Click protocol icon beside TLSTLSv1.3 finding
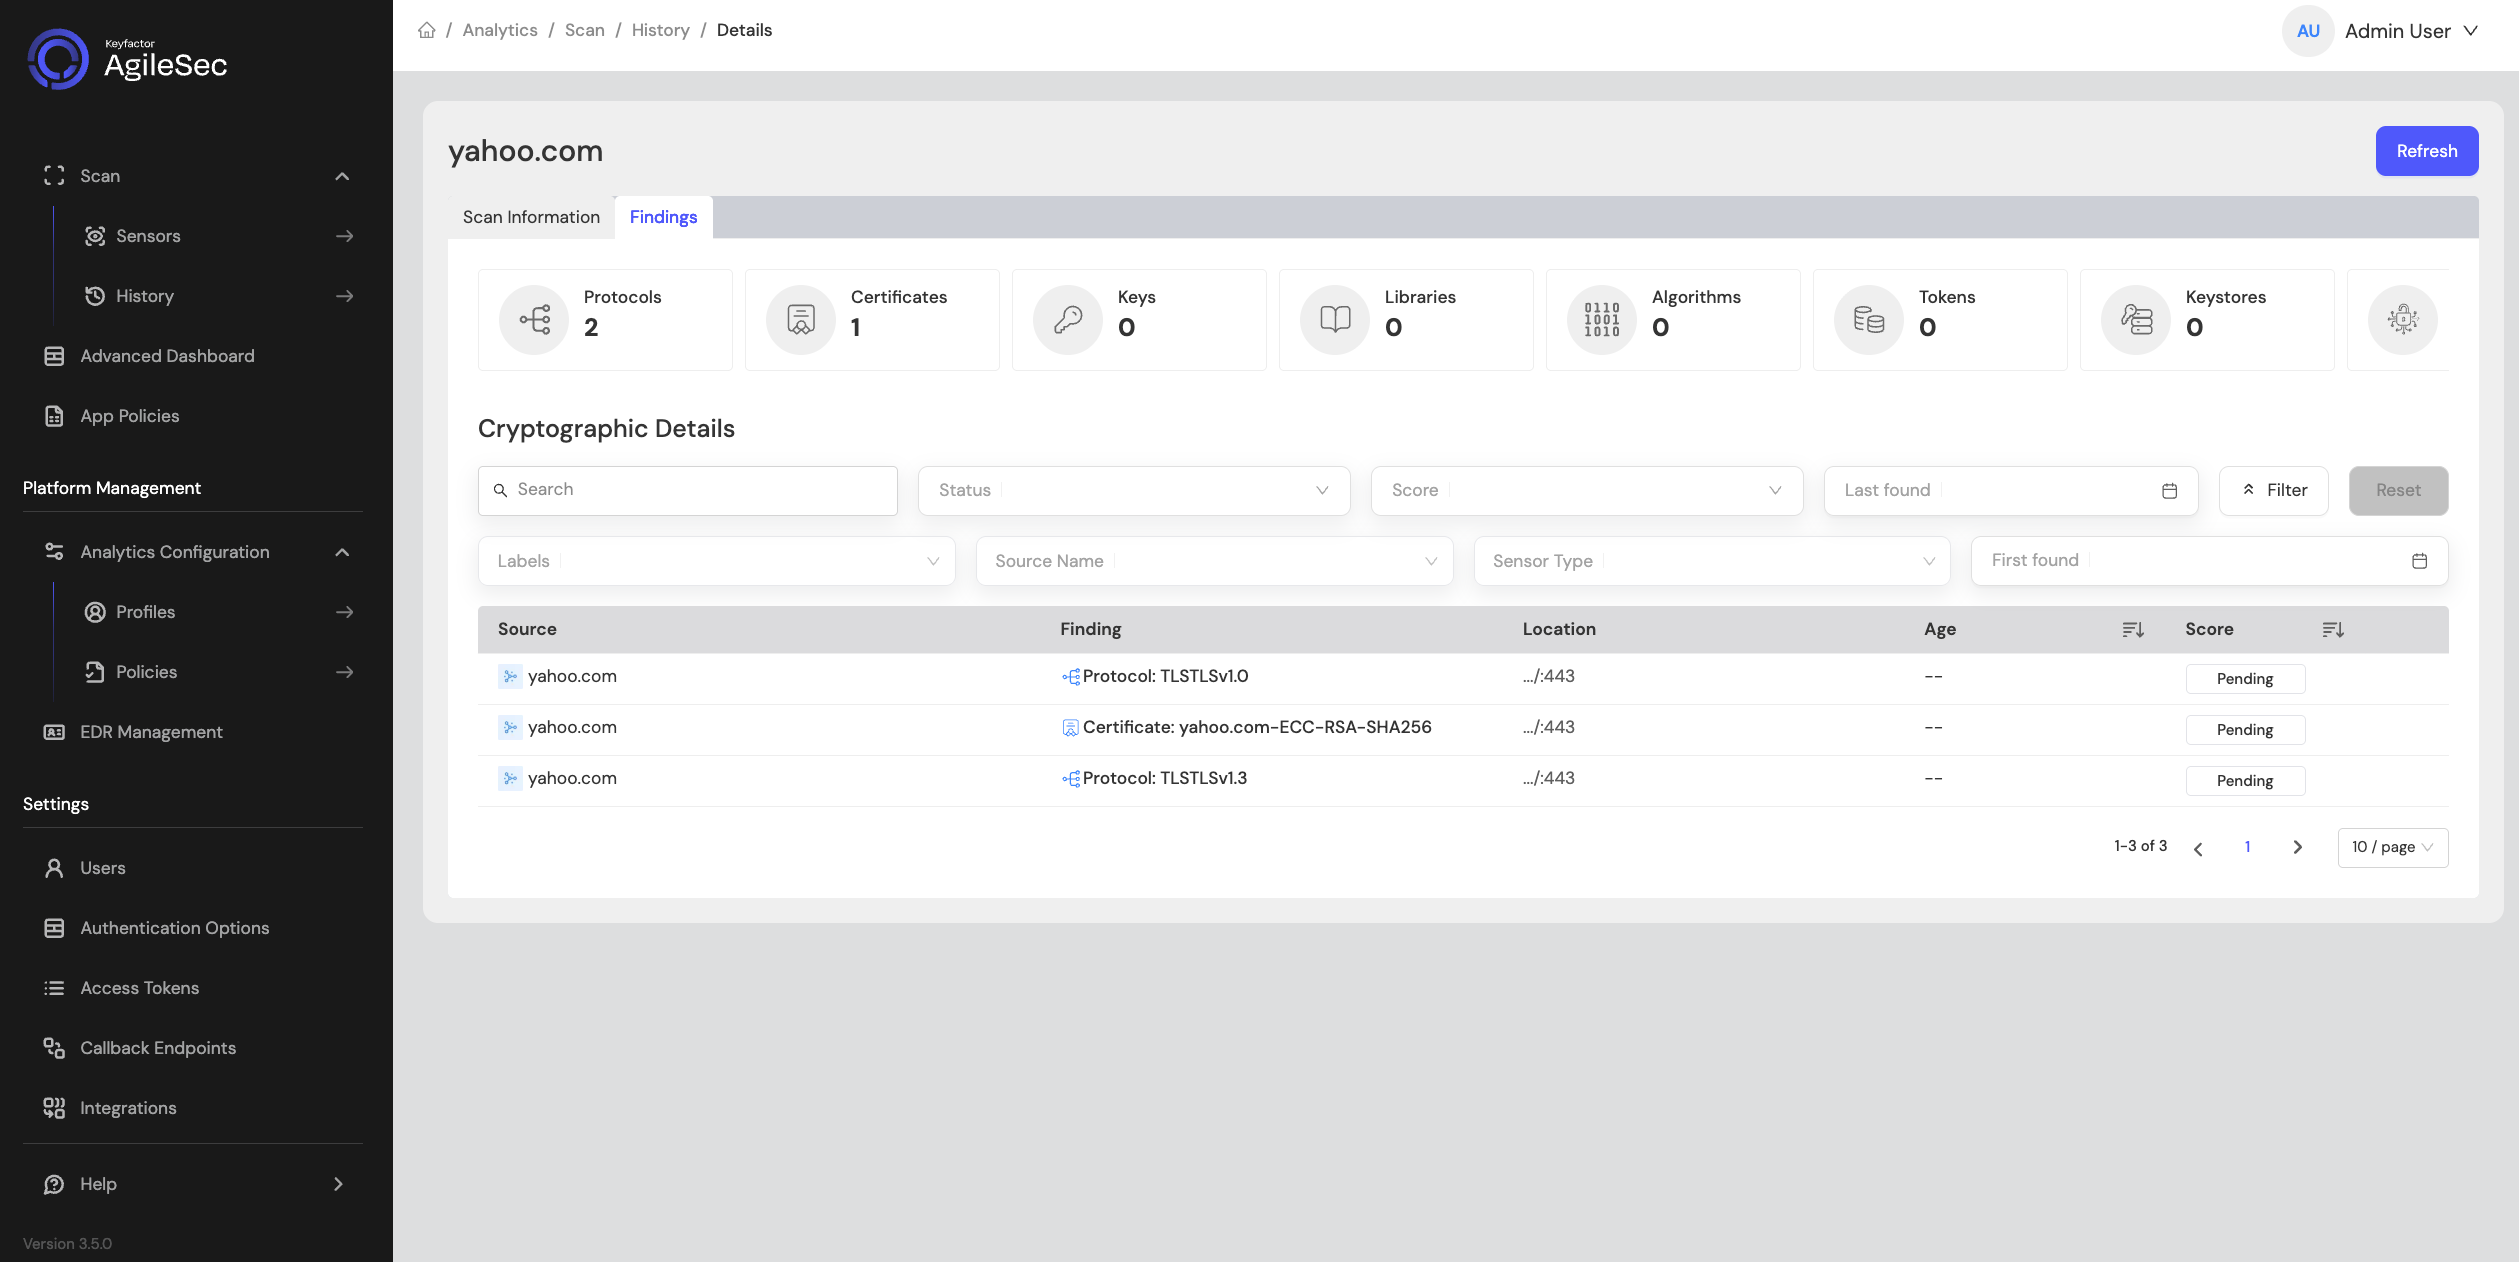Image resolution: width=2519 pixels, height=1262 pixels. (x=1071, y=779)
